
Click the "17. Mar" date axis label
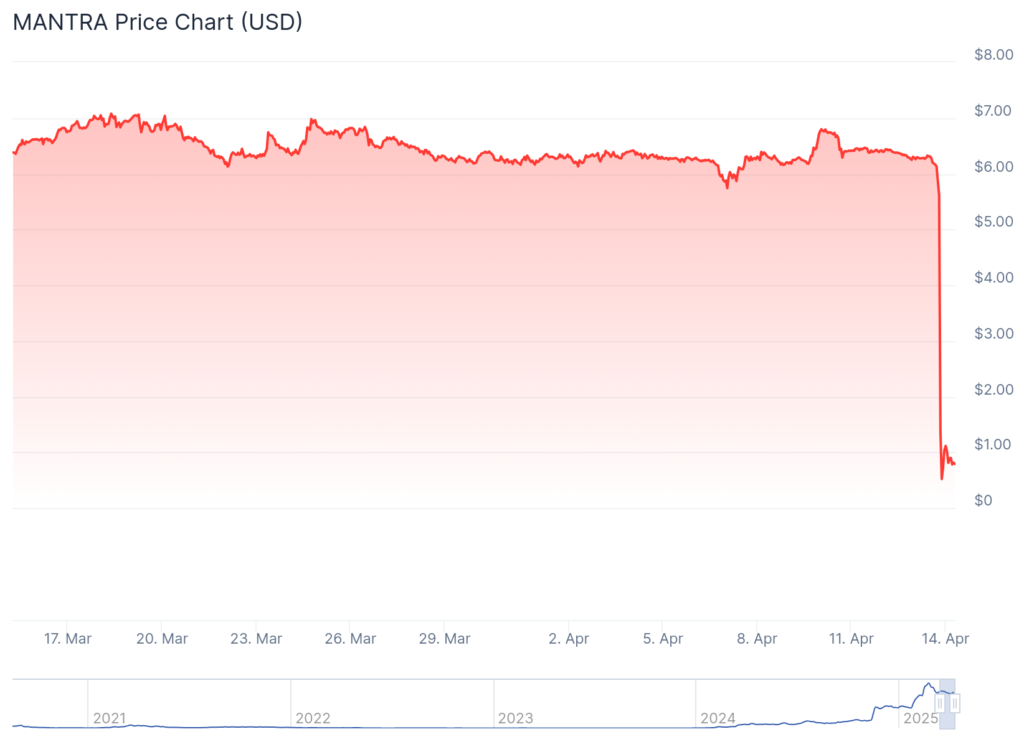point(68,638)
